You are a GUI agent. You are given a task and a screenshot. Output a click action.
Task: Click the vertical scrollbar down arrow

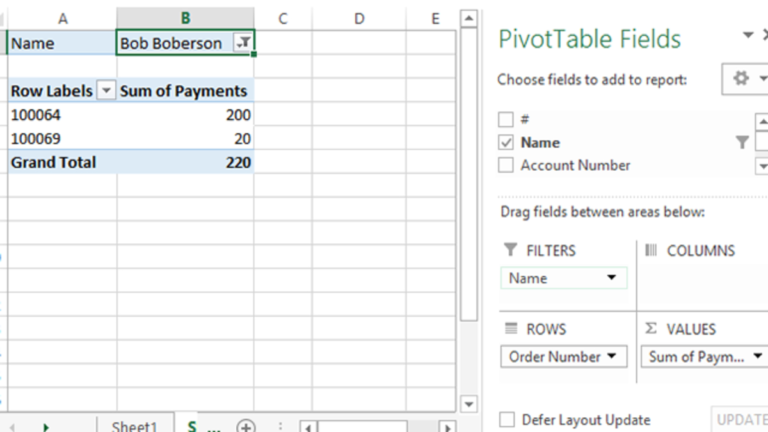pyautogui.click(x=468, y=404)
